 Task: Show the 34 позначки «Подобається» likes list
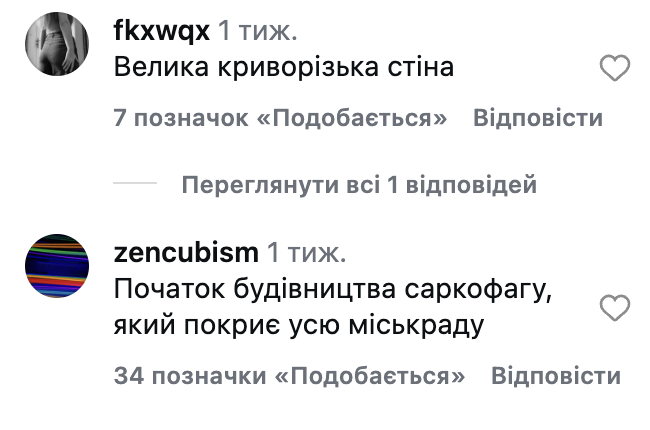pos(290,377)
